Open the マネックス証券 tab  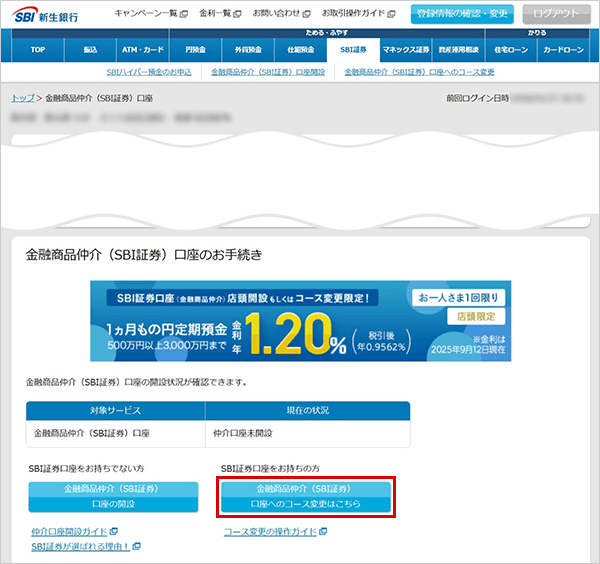(x=406, y=50)
